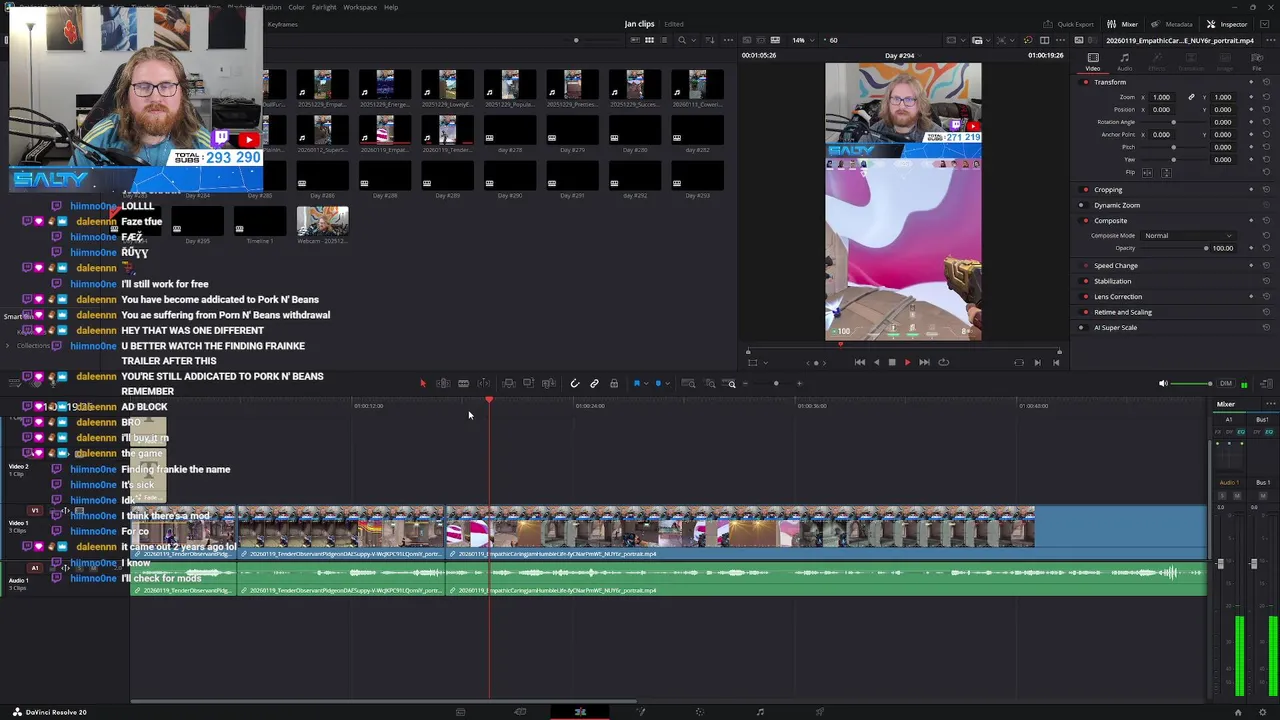Click the timeline zoom in plus
The width and height of the screenshot is (1280, 720).
[799, 384]
